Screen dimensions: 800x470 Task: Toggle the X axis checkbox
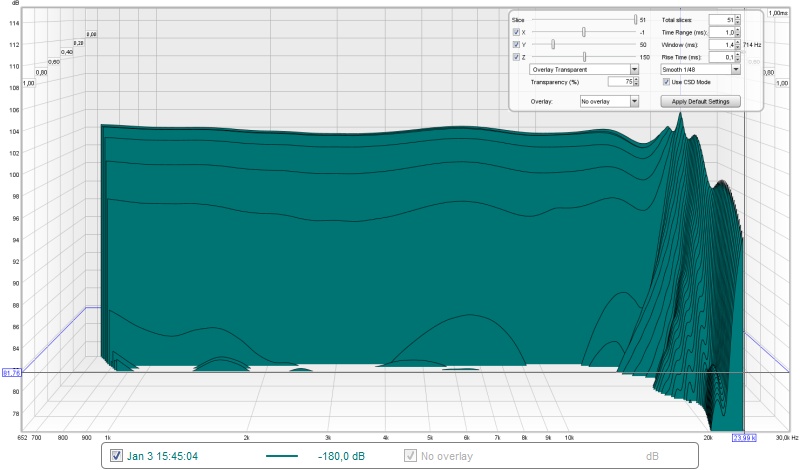pos(516,32)
